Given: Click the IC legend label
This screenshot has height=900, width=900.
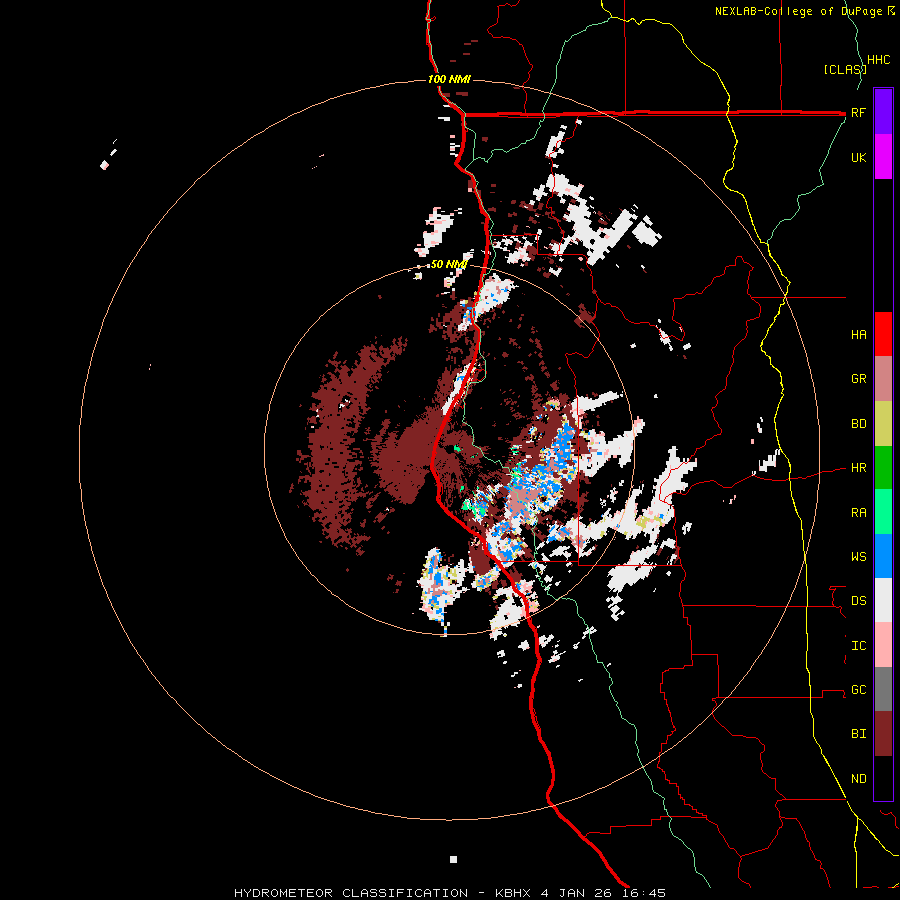Looking at the screenshot, I should [x=858, y=646].
